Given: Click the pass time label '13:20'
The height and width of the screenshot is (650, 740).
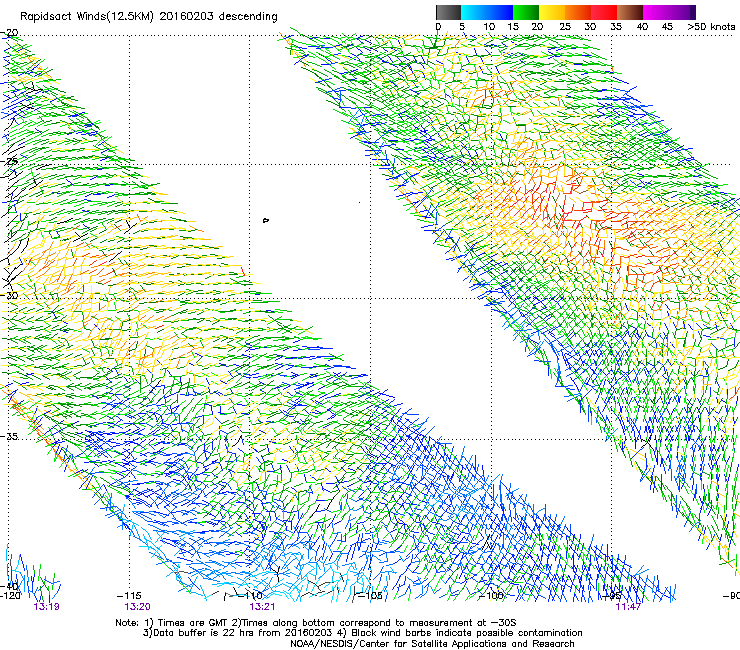Looking at the screenshot, I should 137,607.
